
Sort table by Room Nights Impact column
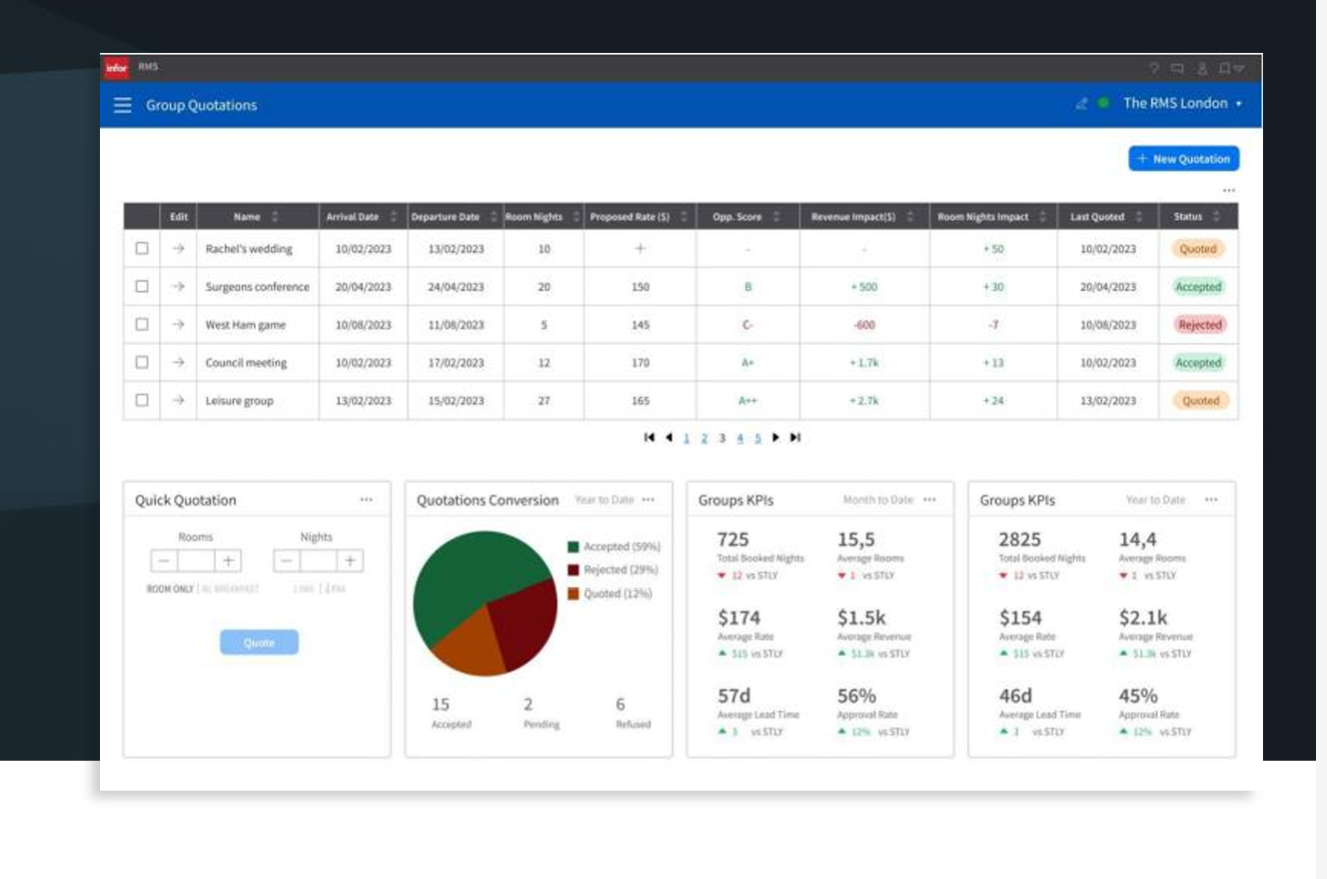click(x=1043, y=217)
